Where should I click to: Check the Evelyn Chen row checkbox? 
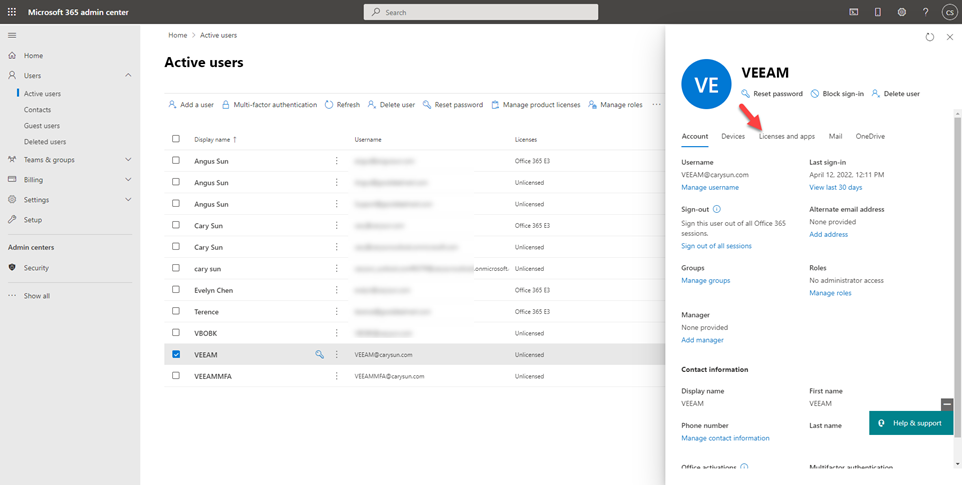pyautogui.click(x=176, y=290)
